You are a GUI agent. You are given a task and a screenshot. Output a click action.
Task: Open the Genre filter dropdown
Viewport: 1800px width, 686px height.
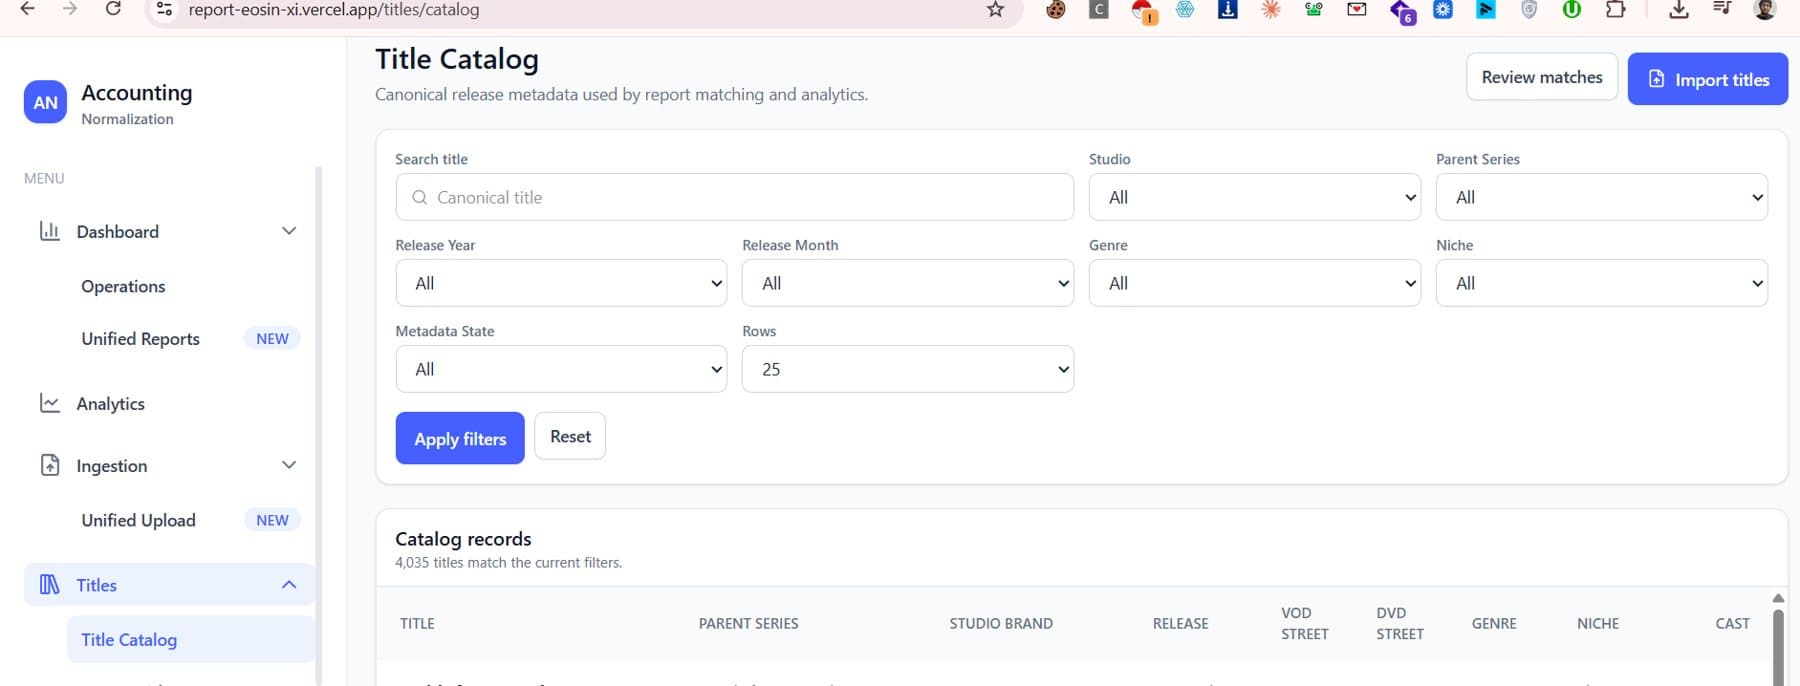(1254, 283)
